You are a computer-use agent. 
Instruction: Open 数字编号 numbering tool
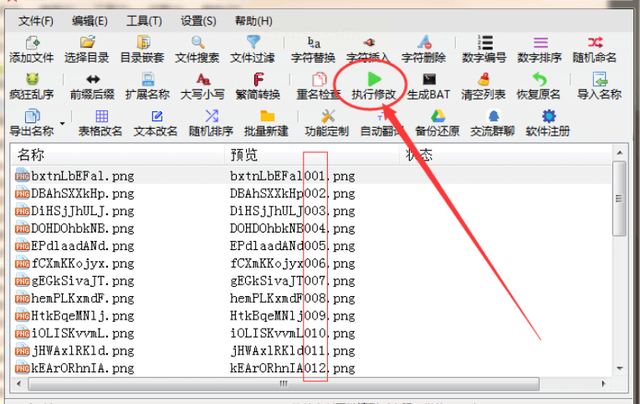point(484,49)
